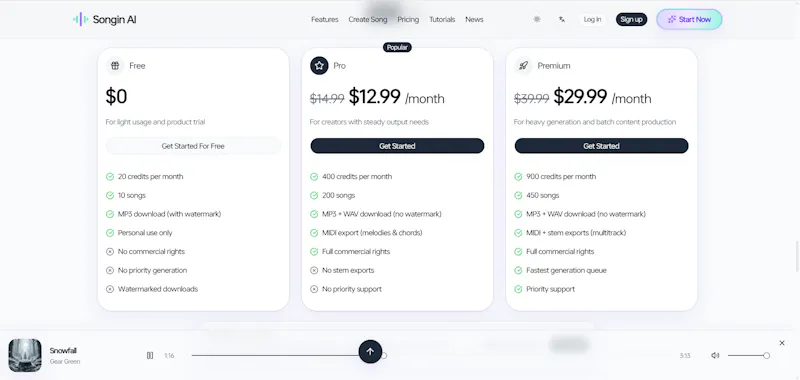The image size is (800, 380).
Task: Pause the Snowfall track
Action: (149, 355)
